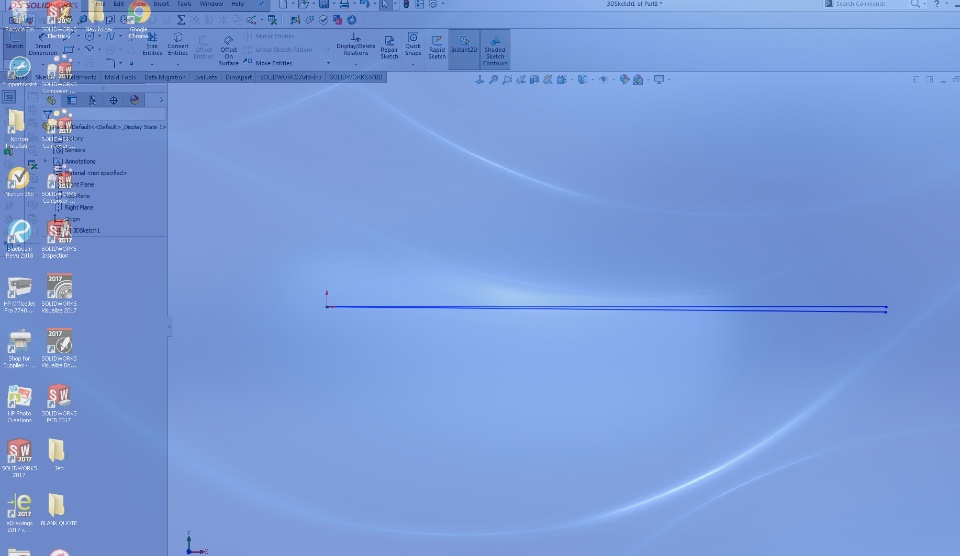
Task: Activate the Rapid Sketch tool
Action: pyautogui.click(x=437, y=47)
